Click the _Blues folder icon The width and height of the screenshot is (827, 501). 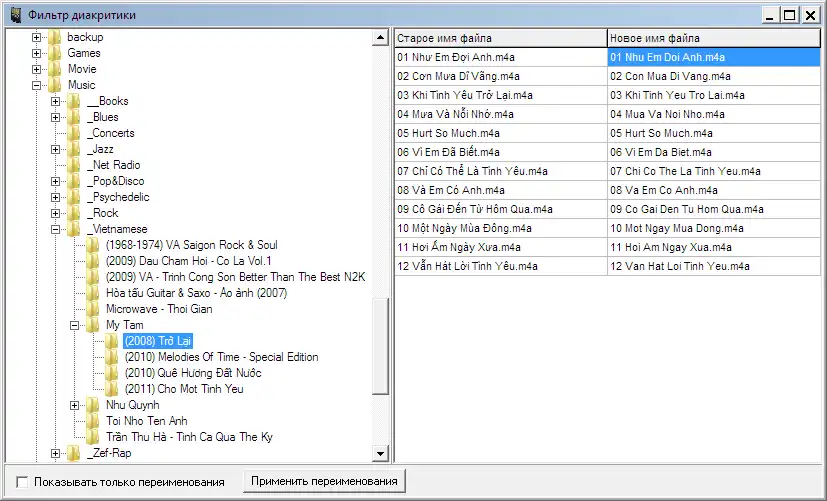74,117
